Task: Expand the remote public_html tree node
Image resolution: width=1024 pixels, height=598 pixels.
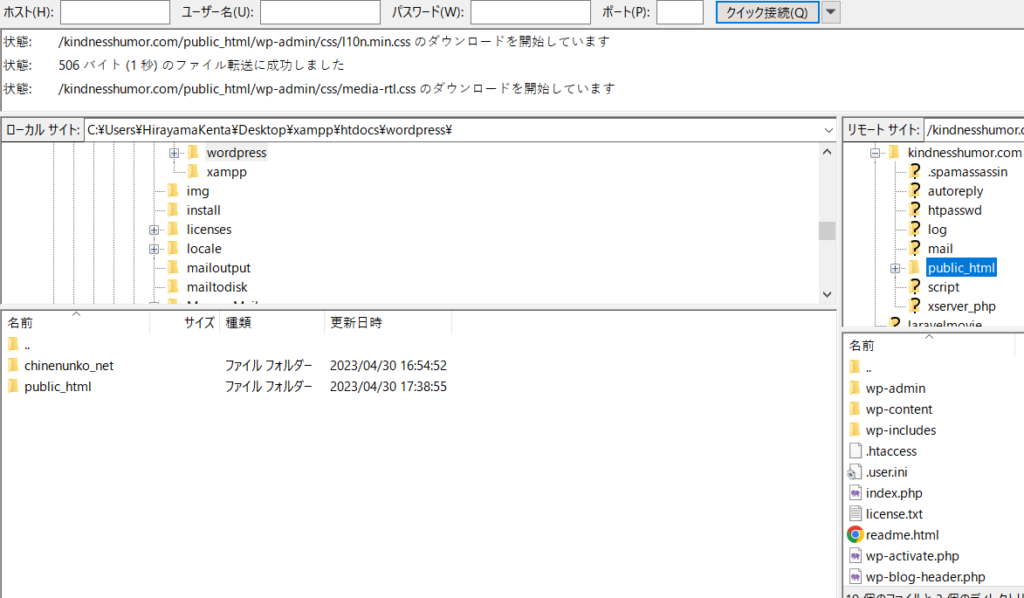Action: tap(895, 268)
